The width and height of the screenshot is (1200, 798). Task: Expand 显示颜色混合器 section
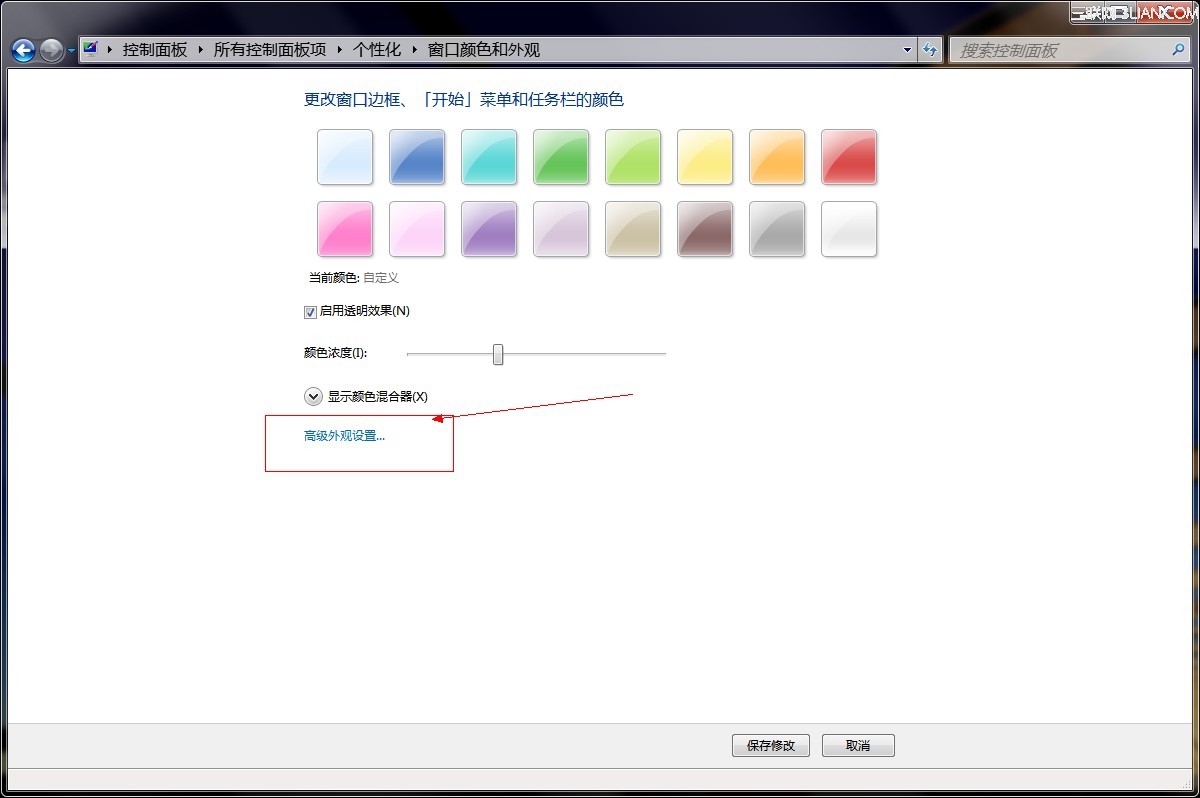(x=313, y=397)
